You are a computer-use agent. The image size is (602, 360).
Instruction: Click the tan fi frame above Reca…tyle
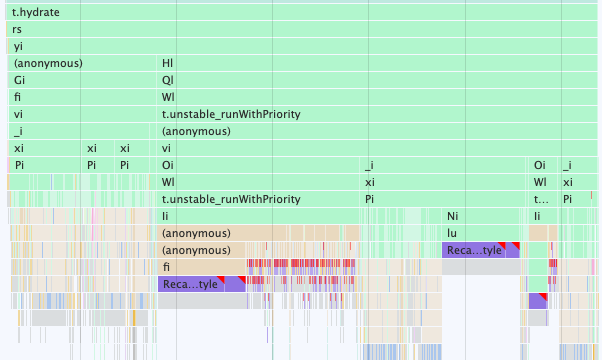pyautogui.click(x=202, y=267)
